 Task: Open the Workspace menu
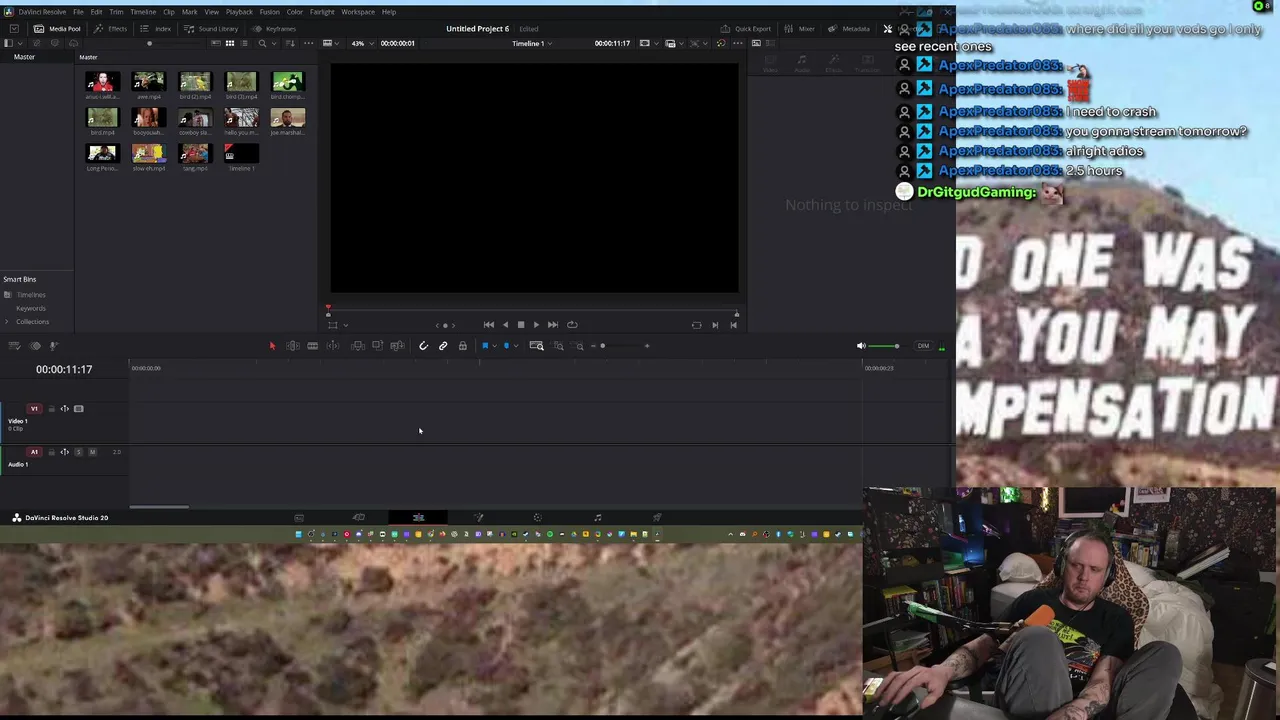(358, 12)
